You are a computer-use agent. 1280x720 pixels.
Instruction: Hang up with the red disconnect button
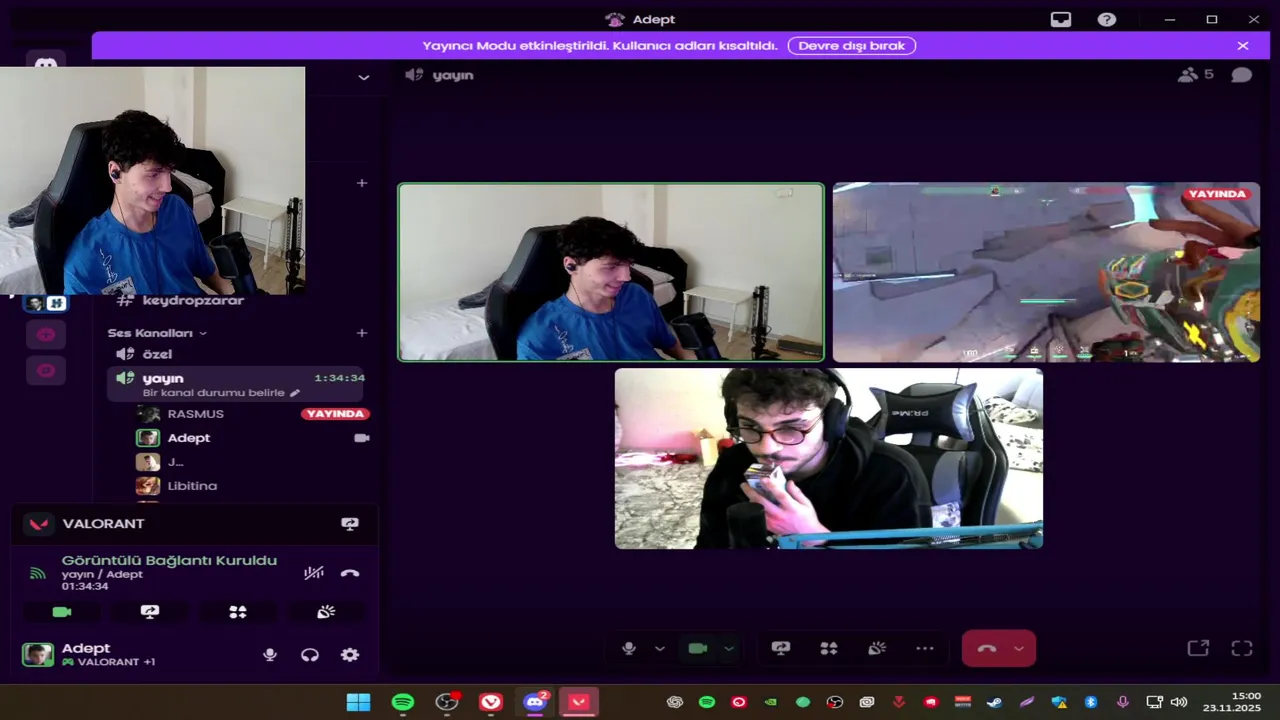[x=987, y=648]
